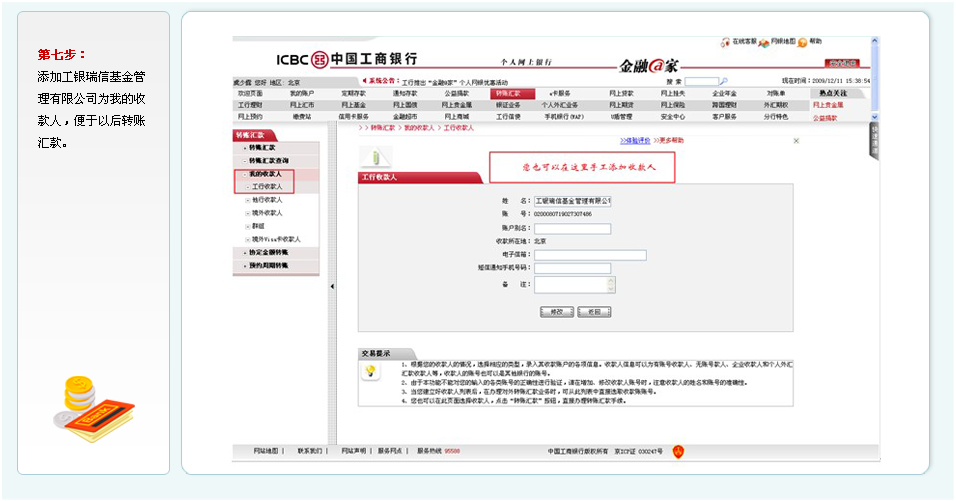Open the 网上保险 menu item
Image resolution: width=956 pixels, height=501 pixels.
[672, 105]
